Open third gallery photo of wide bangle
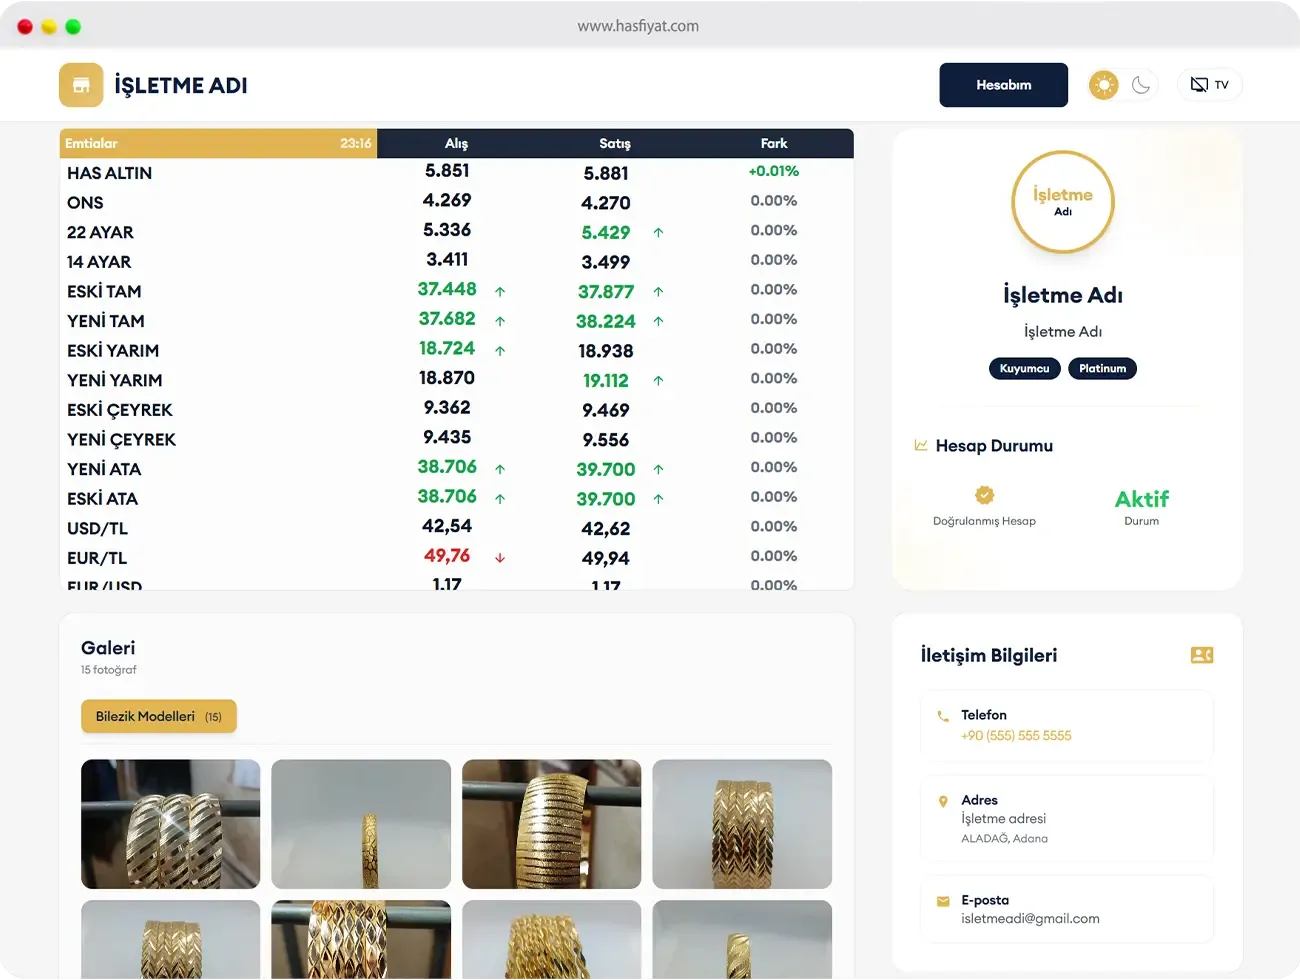This screenshot has height=980, width=1300. 551,824
